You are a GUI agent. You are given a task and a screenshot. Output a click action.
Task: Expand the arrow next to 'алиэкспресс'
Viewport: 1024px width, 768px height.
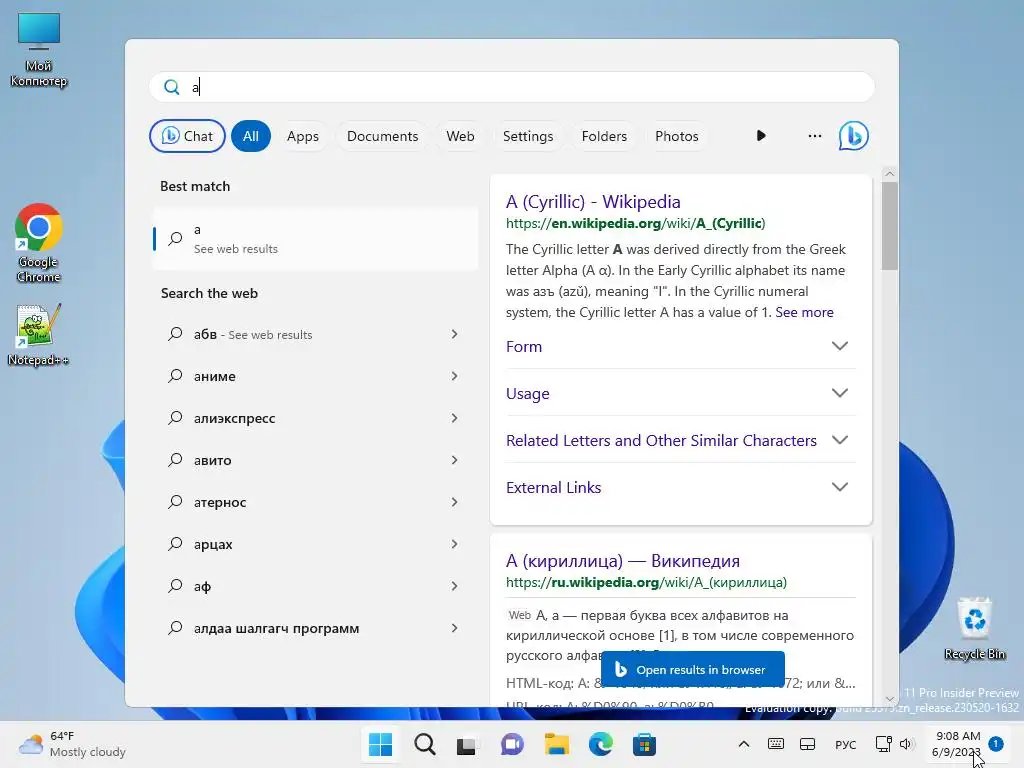pos(455,418)
